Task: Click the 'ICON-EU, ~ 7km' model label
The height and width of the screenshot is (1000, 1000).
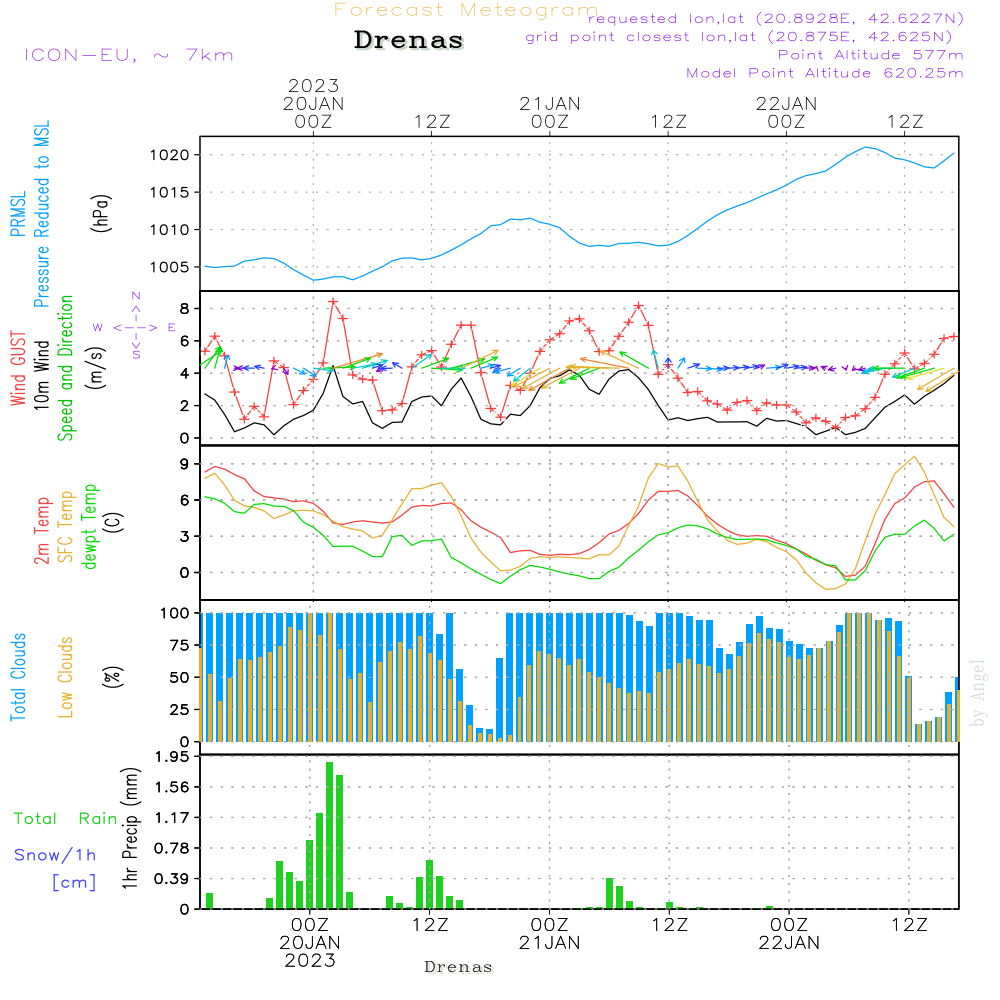Action: [129, 55]
